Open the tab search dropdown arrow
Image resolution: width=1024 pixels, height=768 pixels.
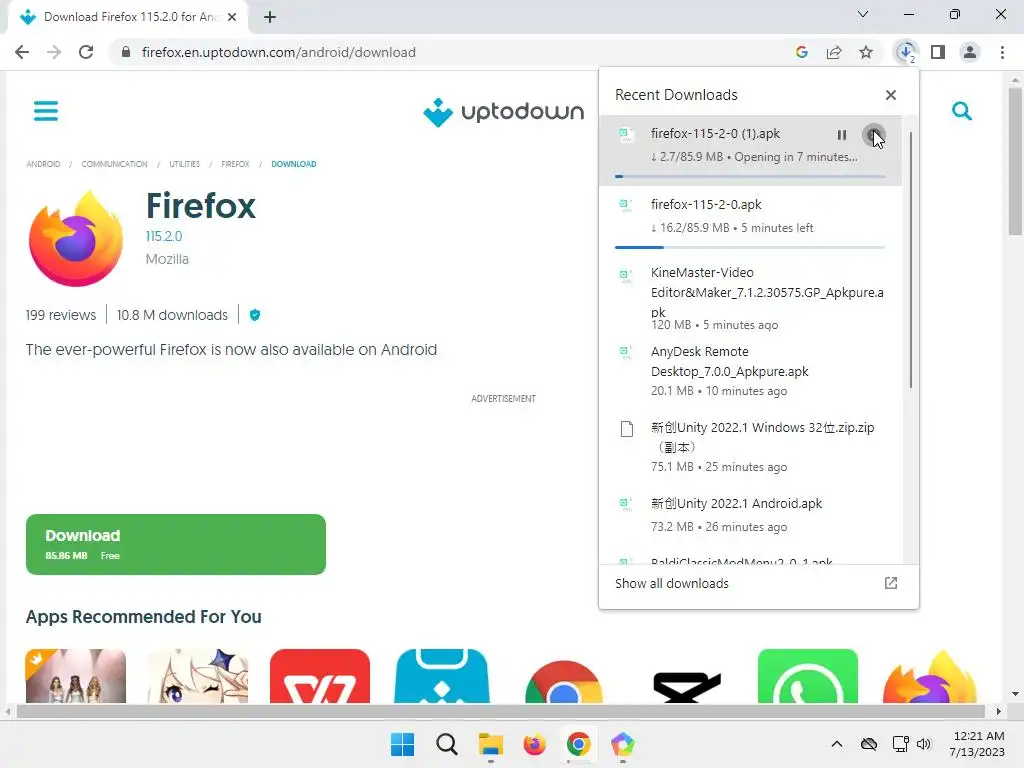coord(863,14)
